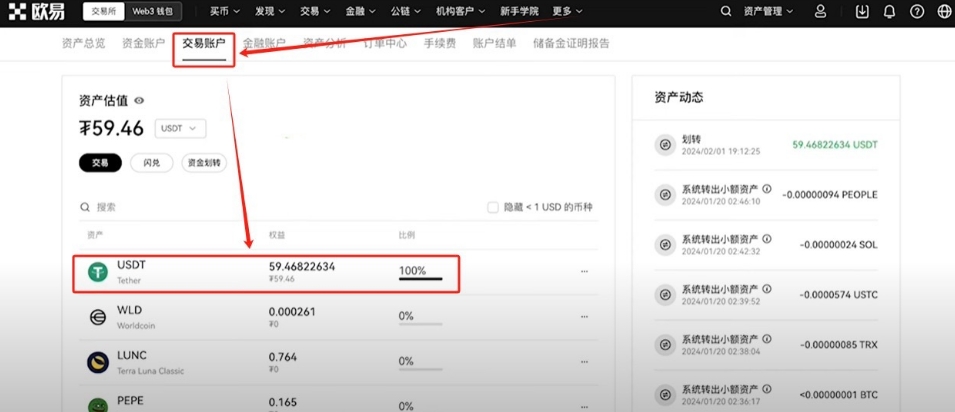The image size is (955, 412).
Task: Click the 闪兑 button
Action: tap(152, 163)
